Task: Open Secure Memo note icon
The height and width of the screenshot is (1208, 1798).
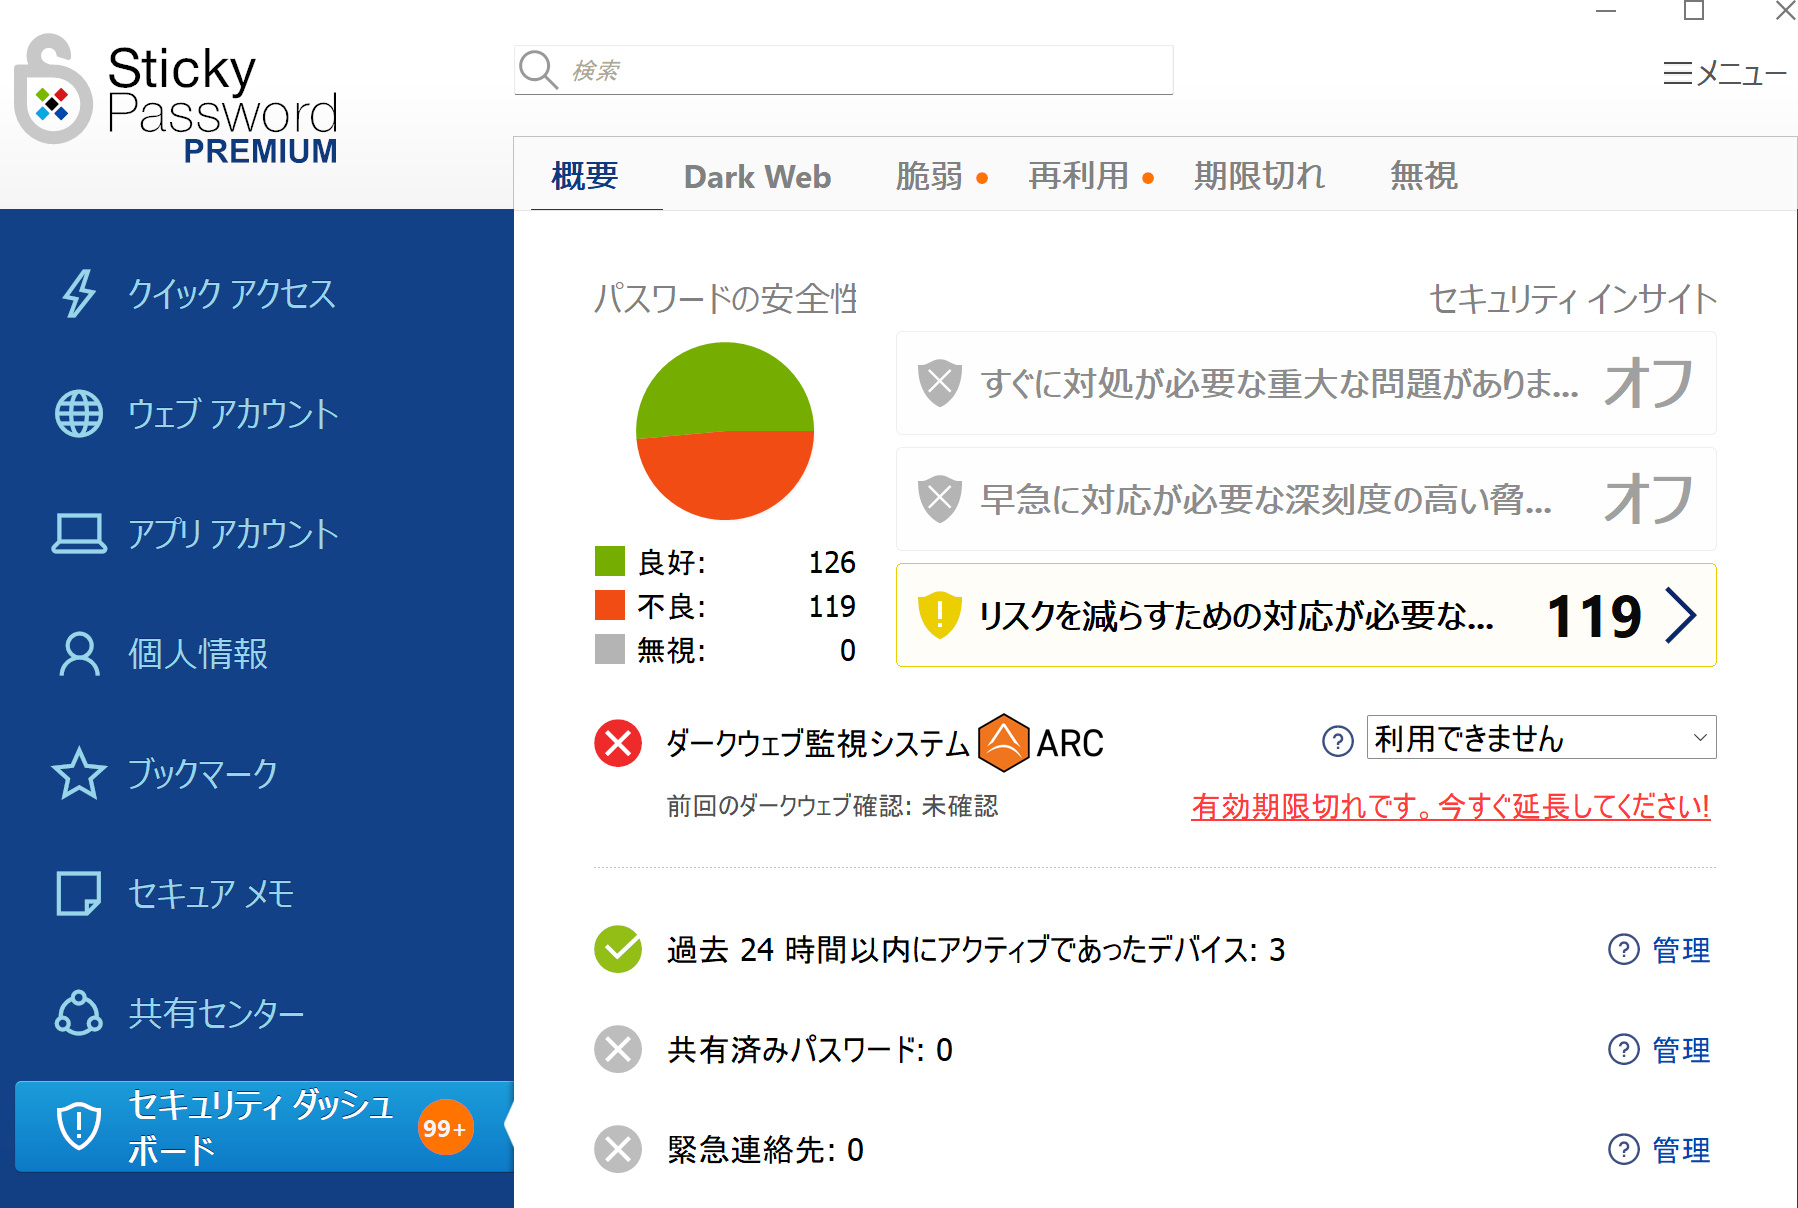Action: (79, 894)
